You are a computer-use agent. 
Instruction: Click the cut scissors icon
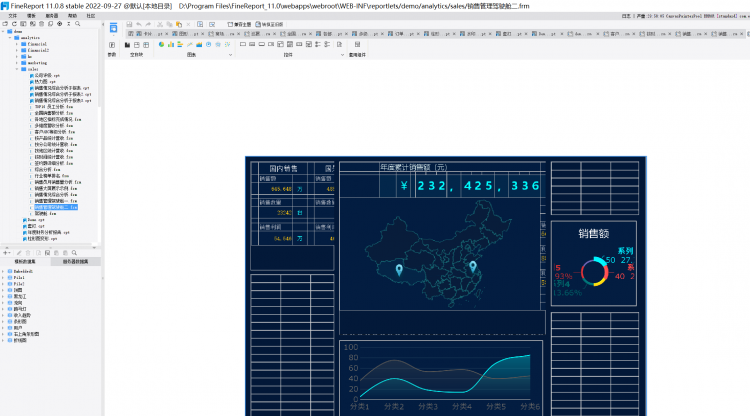coord(160,24)
